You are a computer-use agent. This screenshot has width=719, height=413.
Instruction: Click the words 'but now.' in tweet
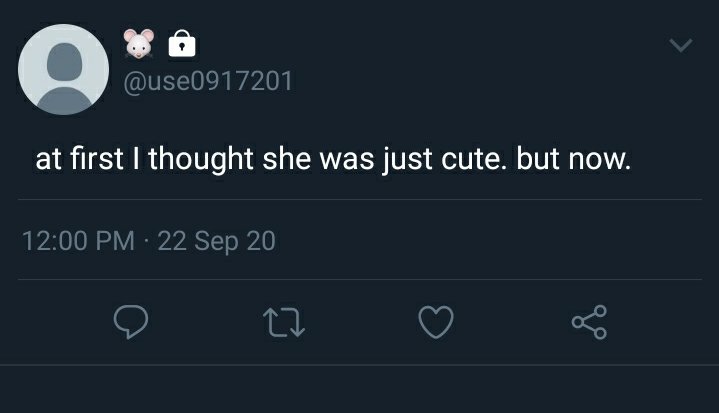(574, 159)
